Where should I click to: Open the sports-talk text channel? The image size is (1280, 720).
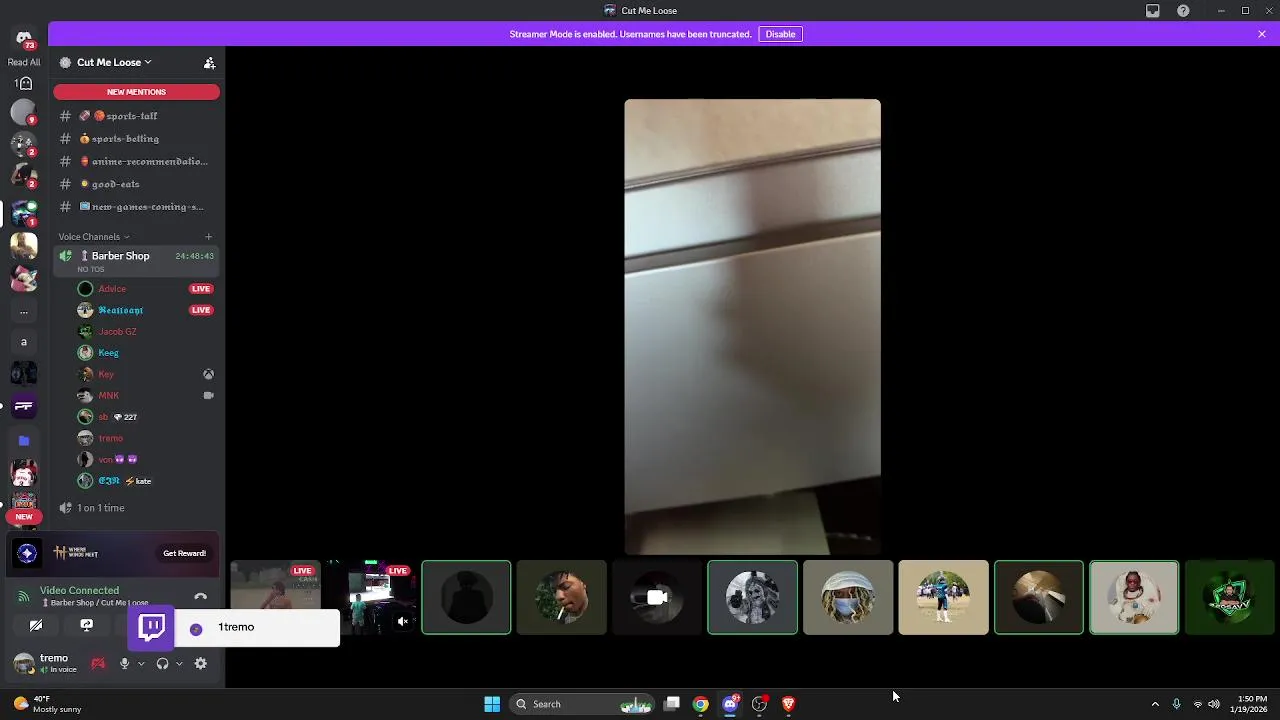[137, 116]
